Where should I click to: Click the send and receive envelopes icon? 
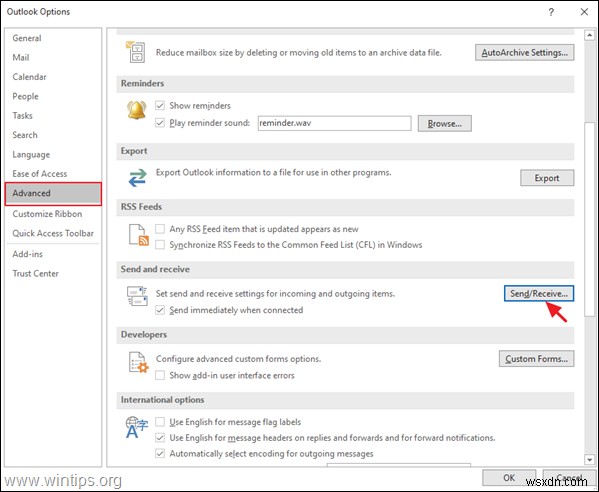pos(137,296)
